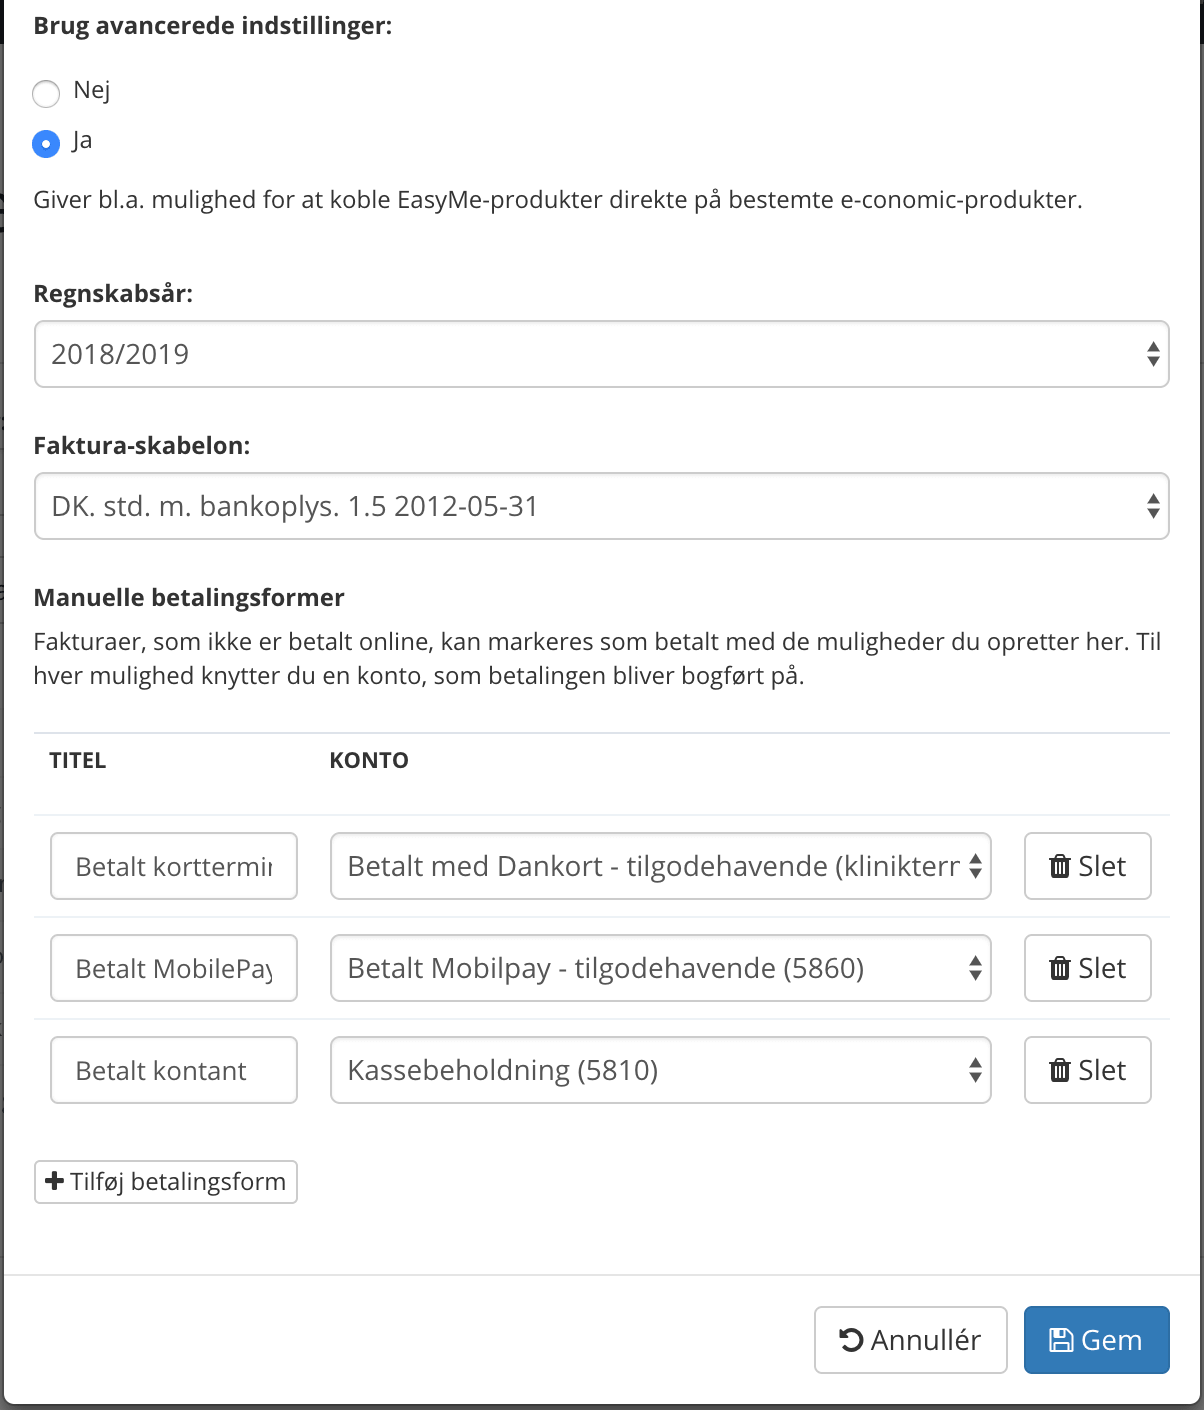Click the Betalt kontant title field
The height and width of the screenshot is (1410, 1204).
pyautogui.click(x=173, y=1070)
